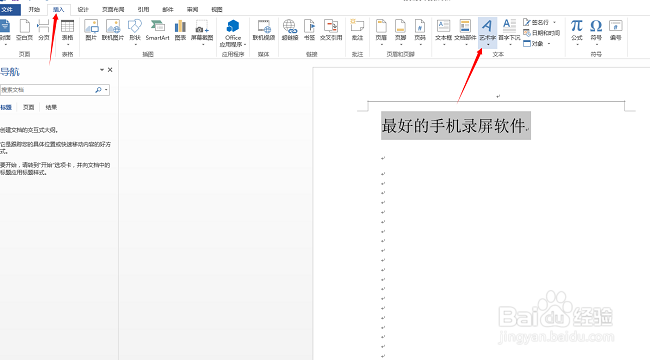Switch to the References (引用) tab
Viewport: 650px width, 360px height.
(x=143, y=9)
